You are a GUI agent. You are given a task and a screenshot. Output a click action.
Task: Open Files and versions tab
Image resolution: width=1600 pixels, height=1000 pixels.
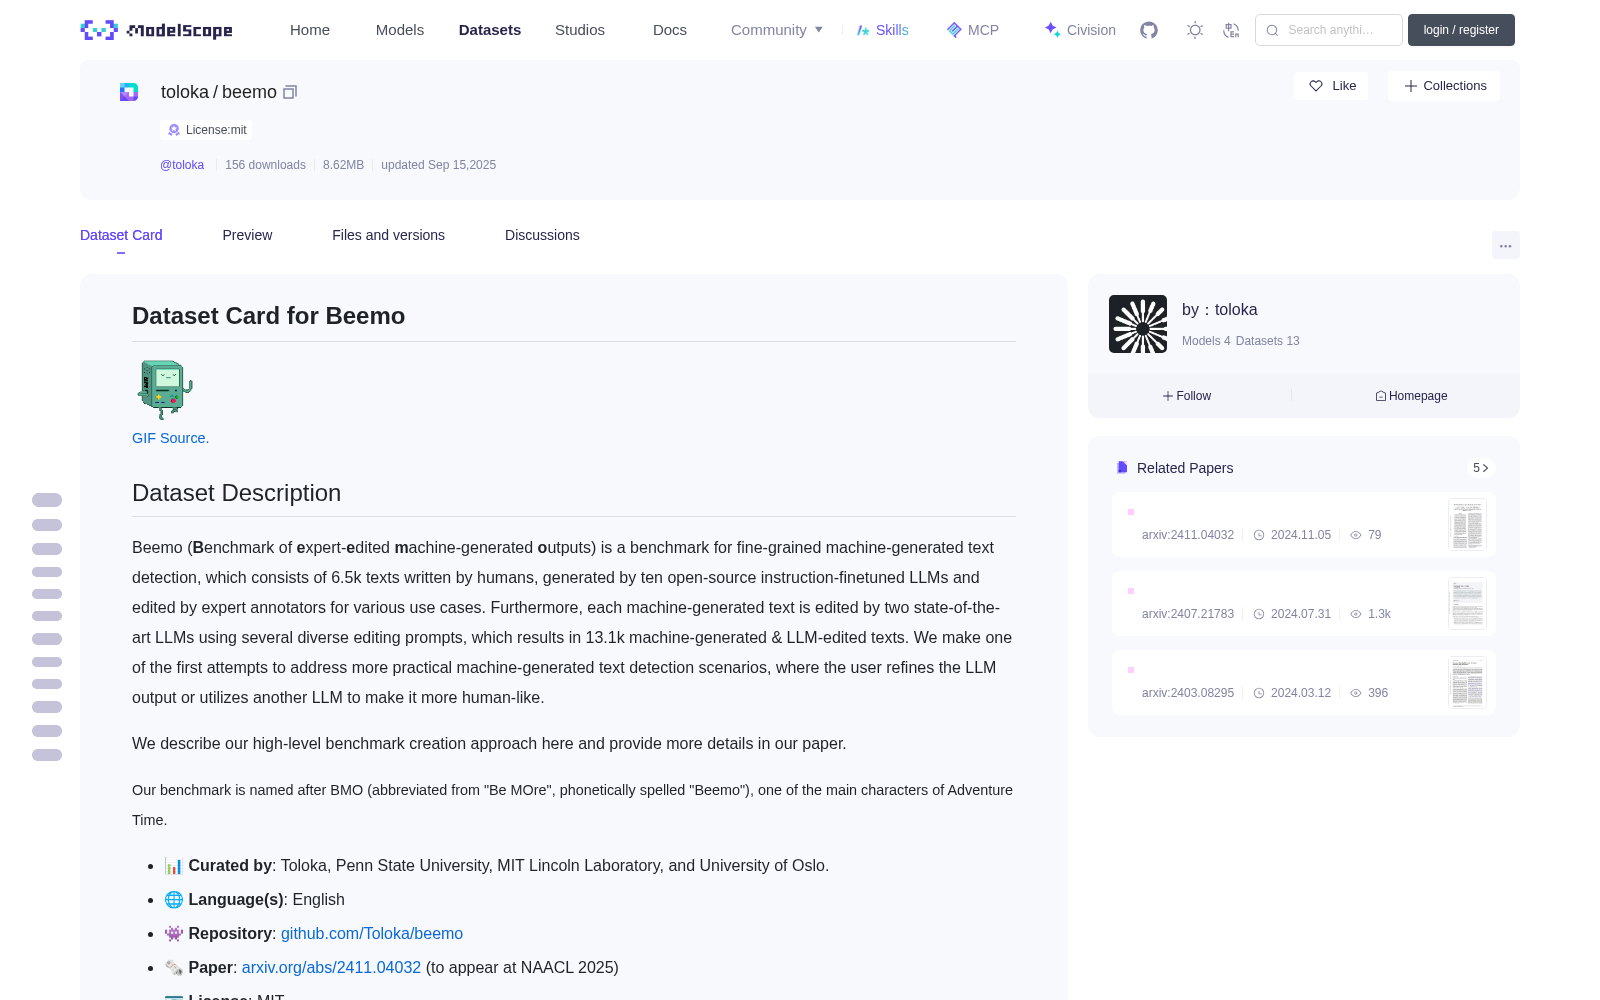388,235
